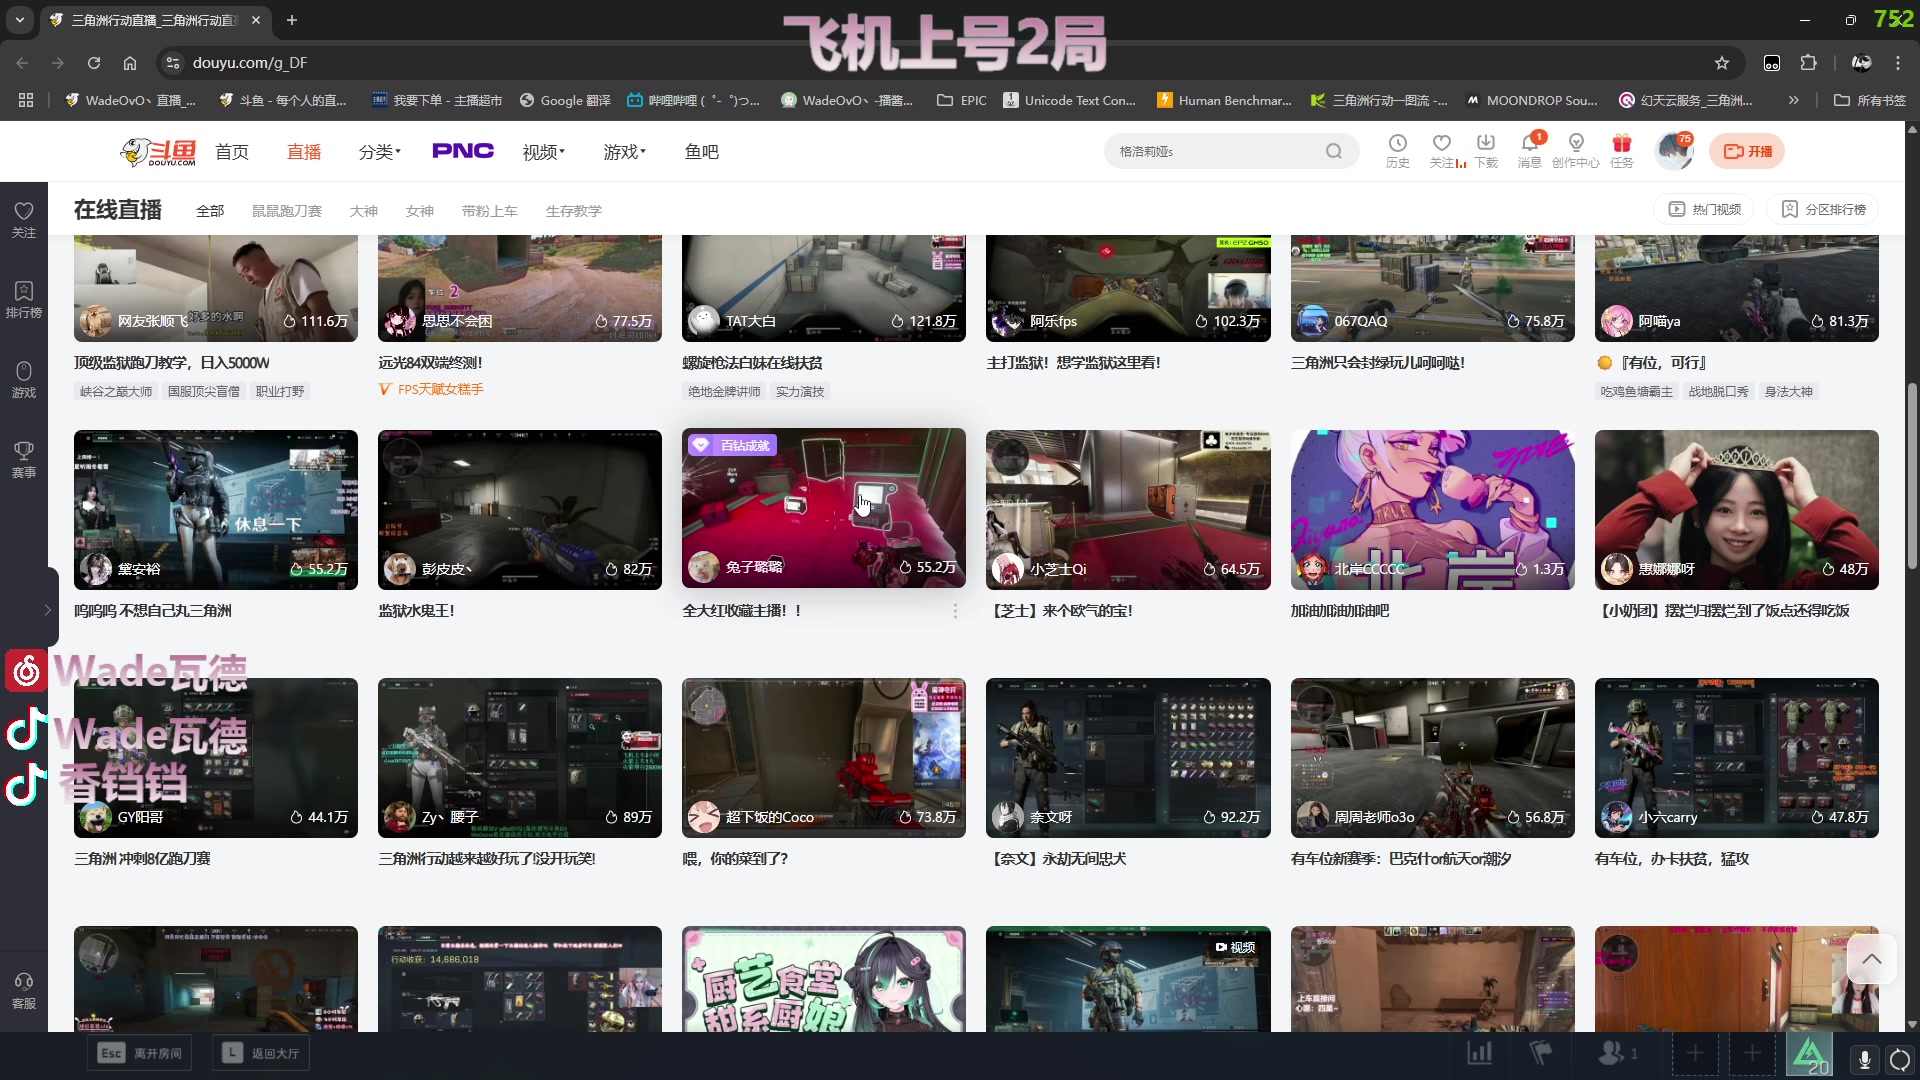This screenshot has height=1080, width=1920.
Task: Open the browser apps grid icon
Action: [x=26, y=100]
